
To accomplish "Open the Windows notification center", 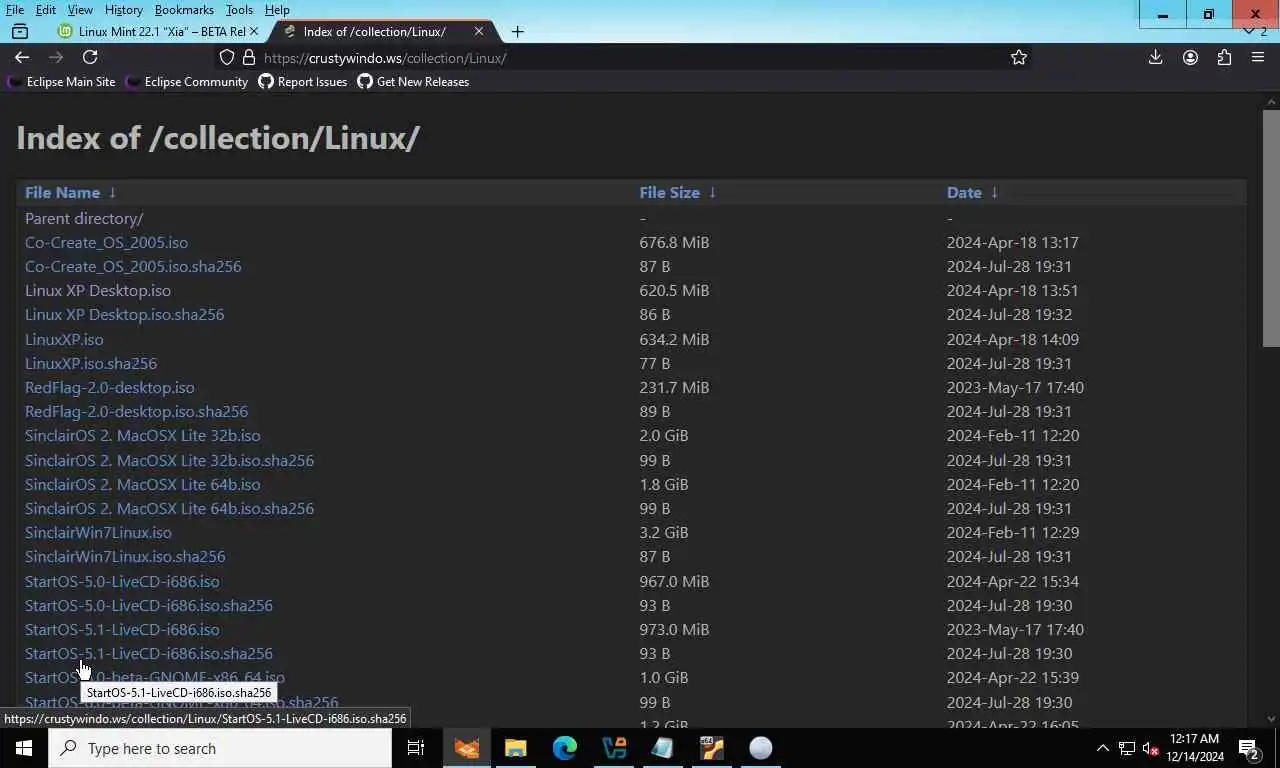I will click(1248, 748).
